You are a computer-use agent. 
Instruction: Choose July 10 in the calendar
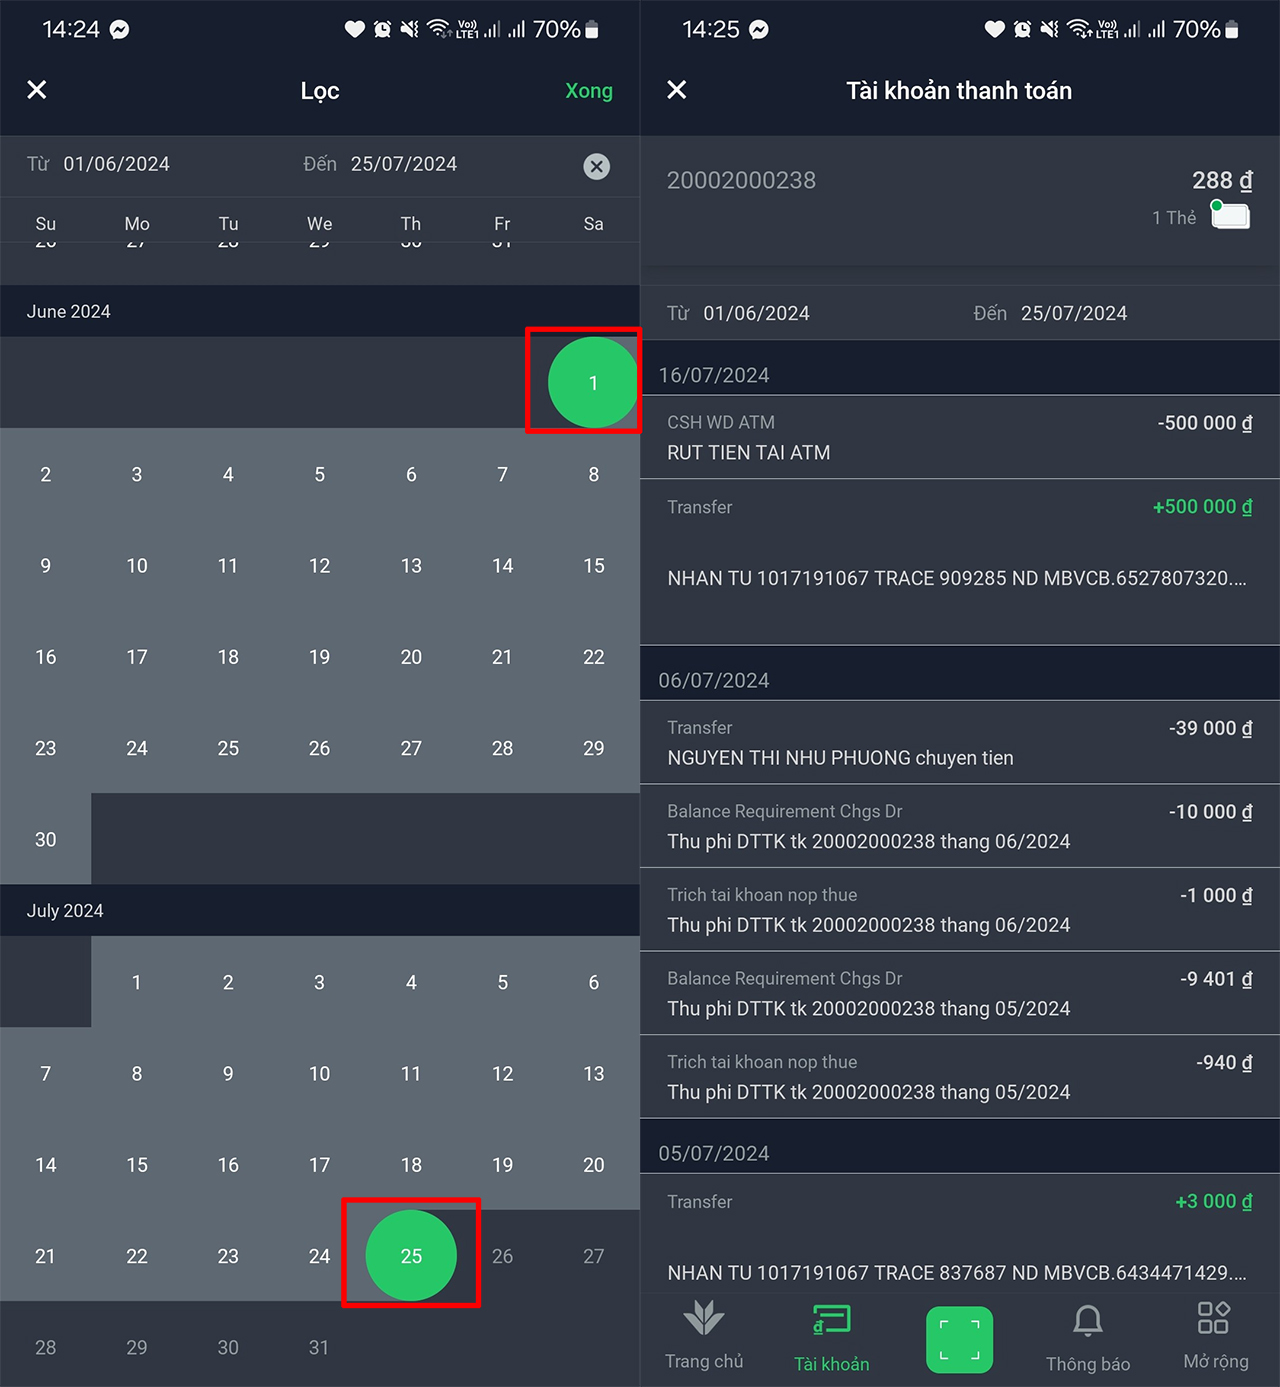[x=319, y=1074]
